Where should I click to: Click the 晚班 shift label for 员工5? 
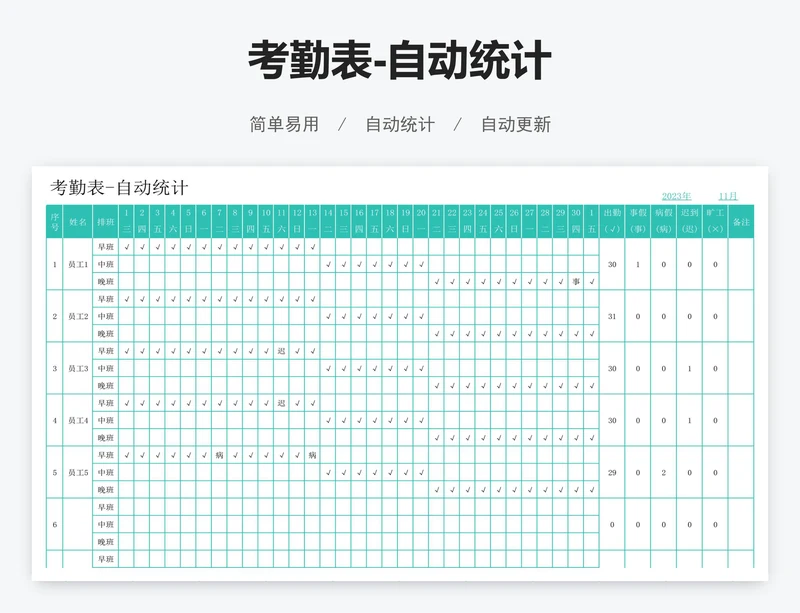106,490
